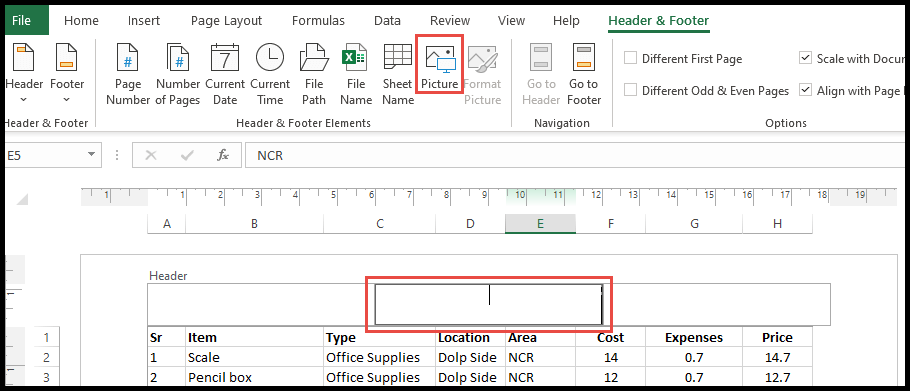Click the Cost header cell

click(x=611, y=338)
